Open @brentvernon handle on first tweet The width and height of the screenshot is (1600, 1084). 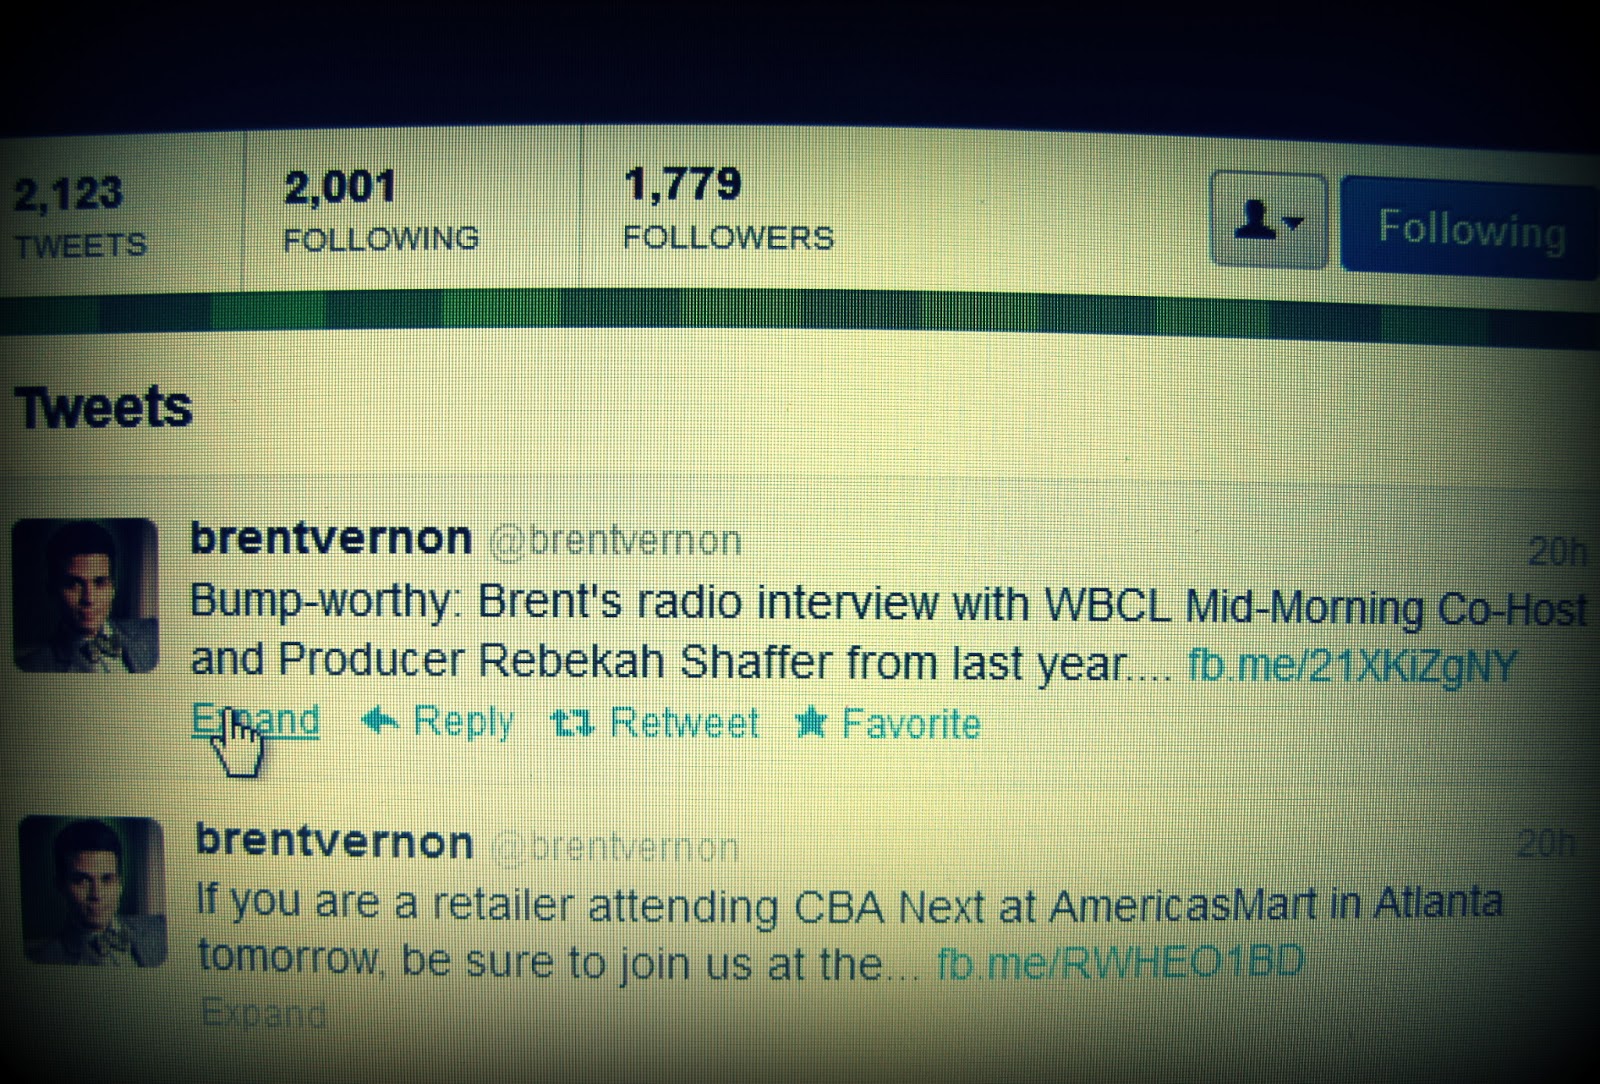pyautogui.click(x=615, y=541)
